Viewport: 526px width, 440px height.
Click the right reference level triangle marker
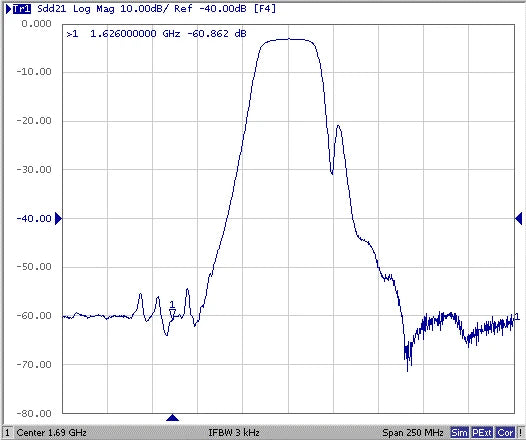coord(519,218)
